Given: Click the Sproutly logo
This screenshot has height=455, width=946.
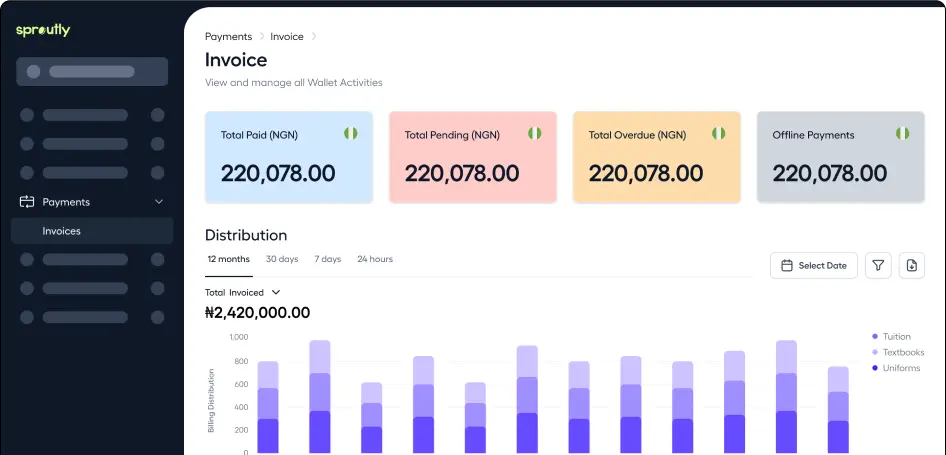Looking at the screenshot, I should pos(43,30).
